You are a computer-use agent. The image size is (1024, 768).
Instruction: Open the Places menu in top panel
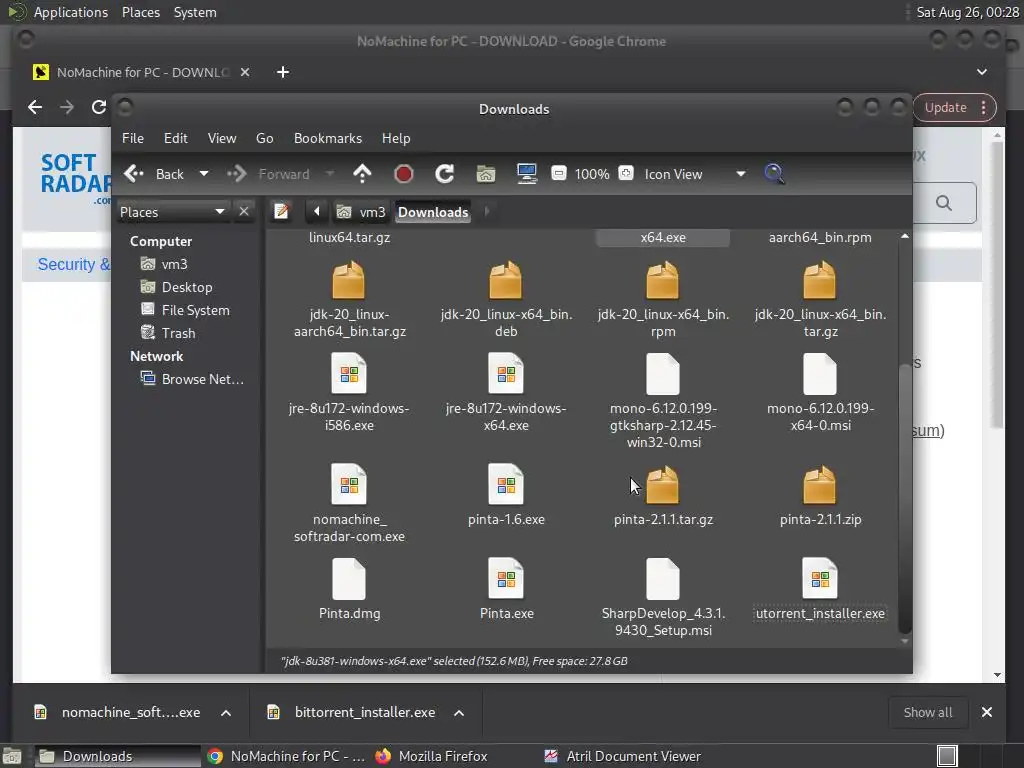point(140,12)
